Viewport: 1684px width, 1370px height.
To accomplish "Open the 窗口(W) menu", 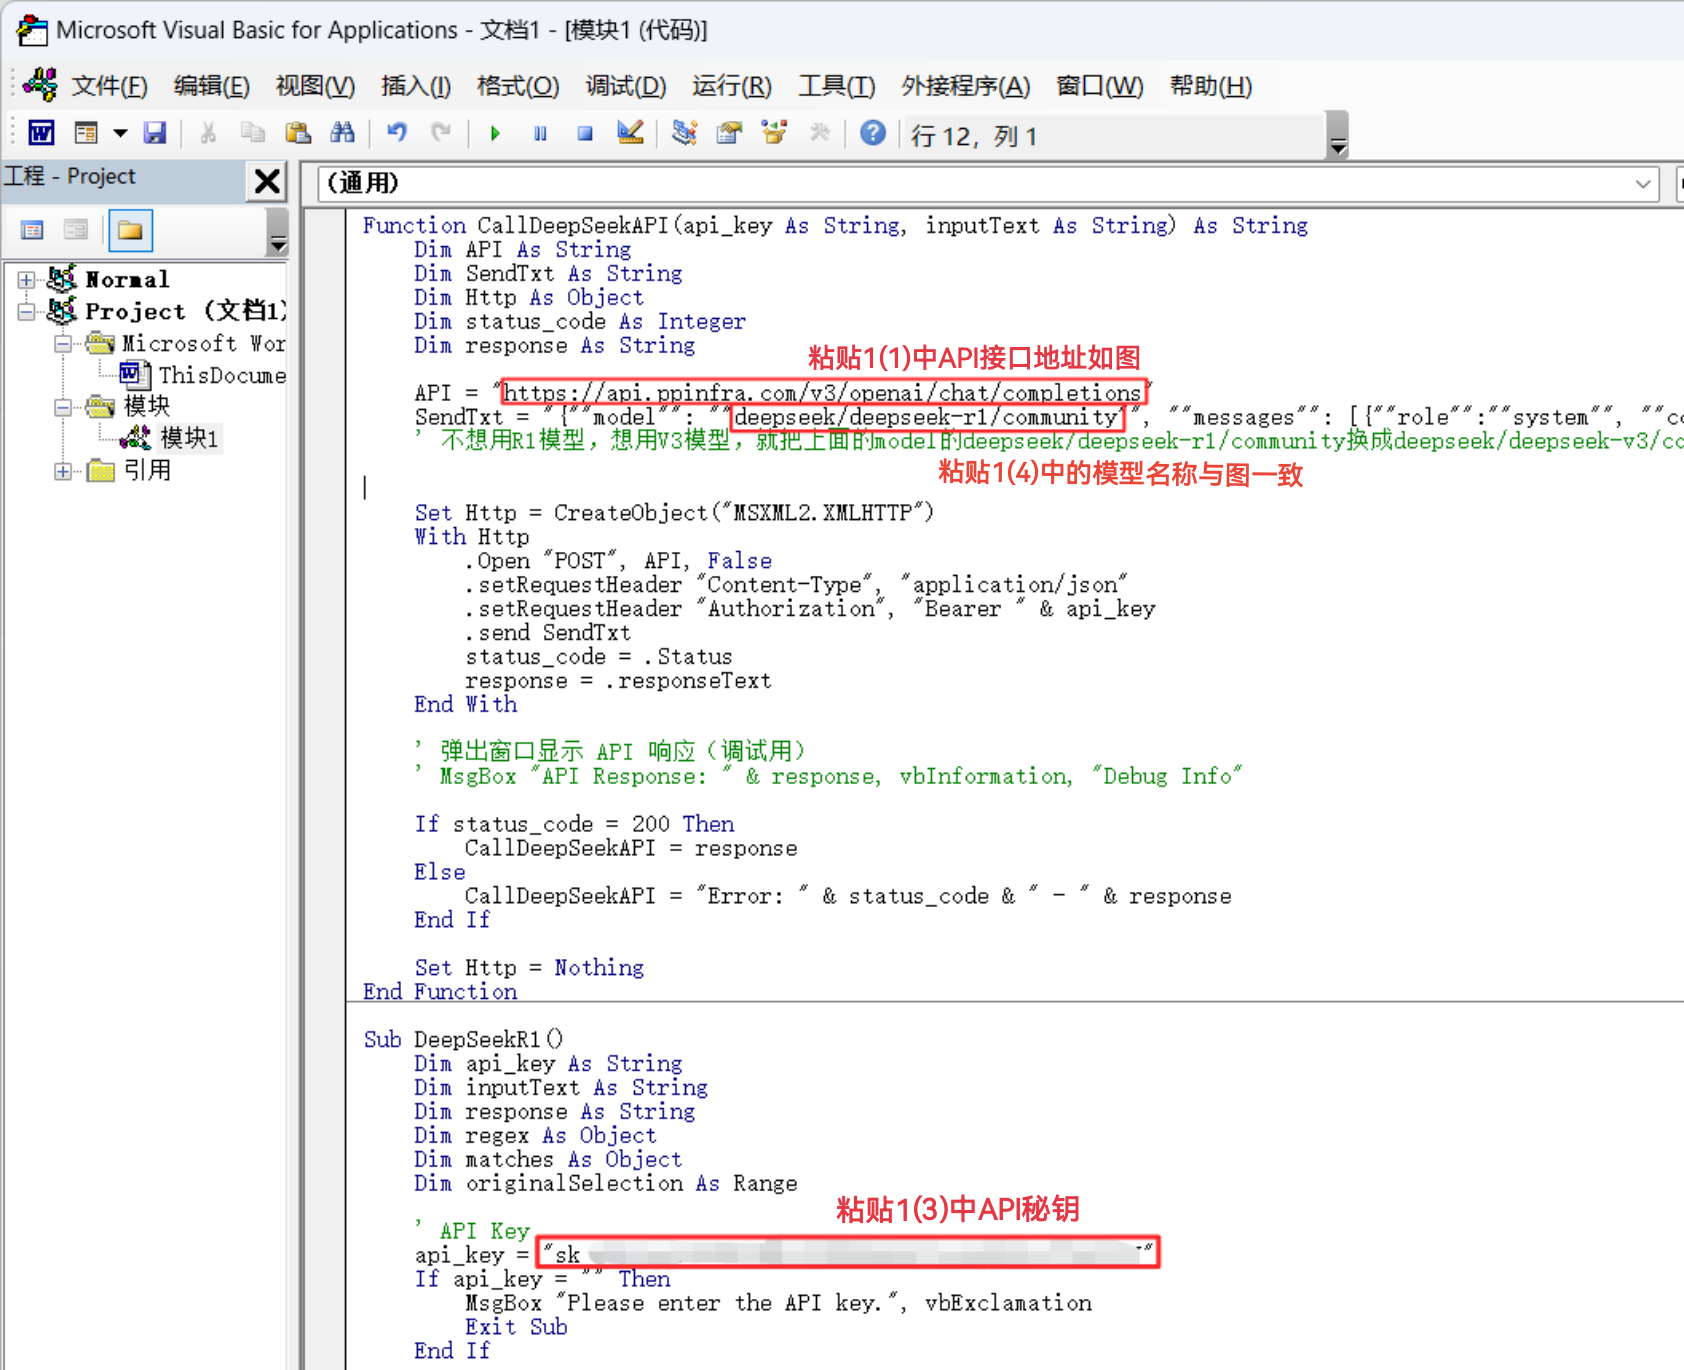I will click(1099, 86).
